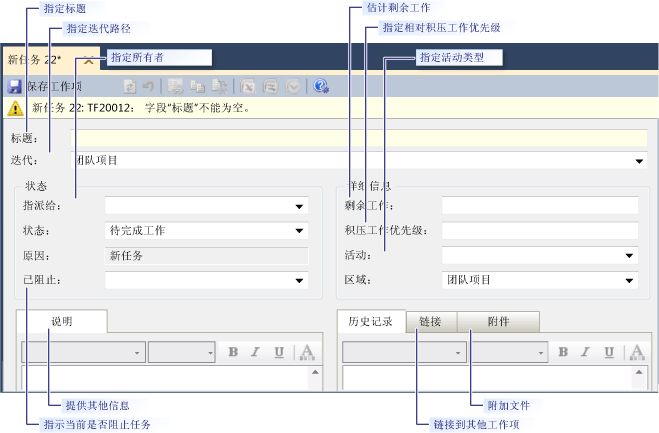The image size is (659, 433).
Task: Toggle Bold in the 历史记录 editor toolbar
Action: point(563,352)
